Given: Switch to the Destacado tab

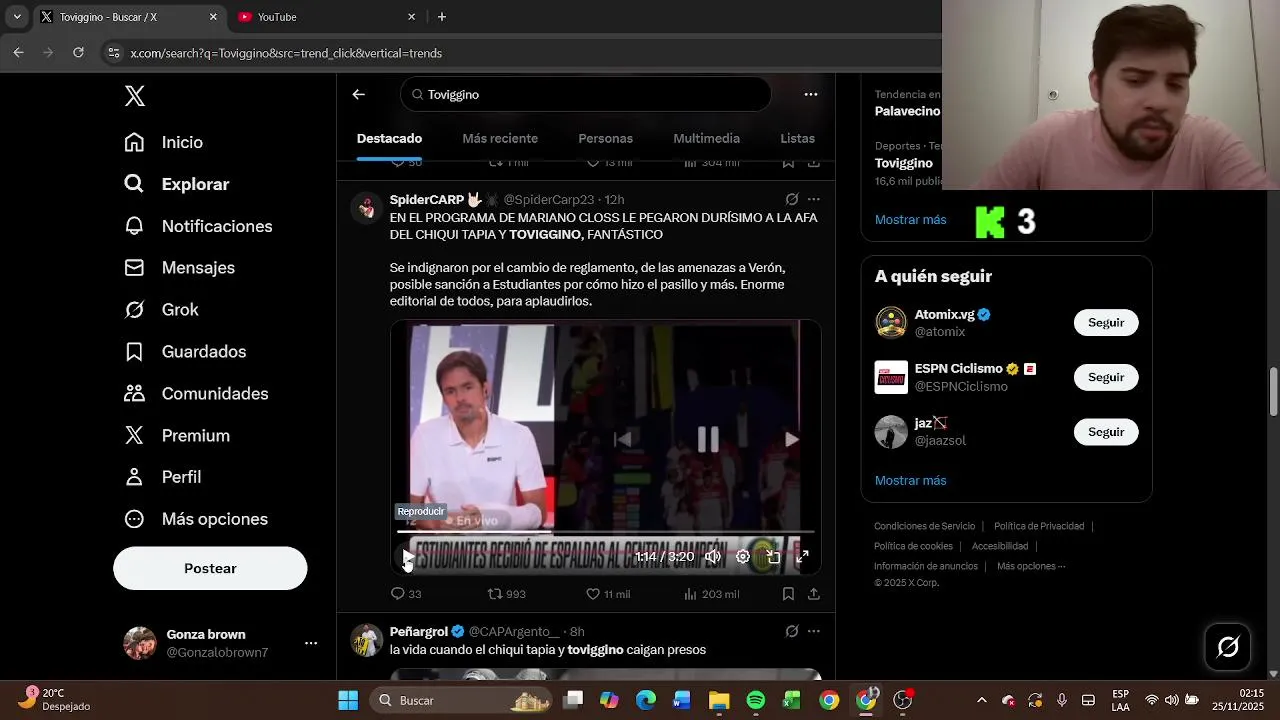Looking at the screenshot, I should (389, 138).
